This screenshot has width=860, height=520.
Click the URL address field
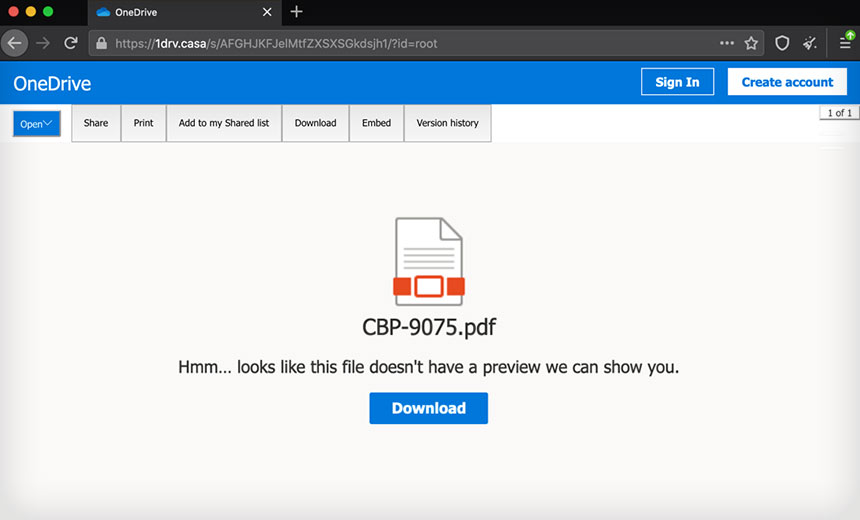click(427, 43)
